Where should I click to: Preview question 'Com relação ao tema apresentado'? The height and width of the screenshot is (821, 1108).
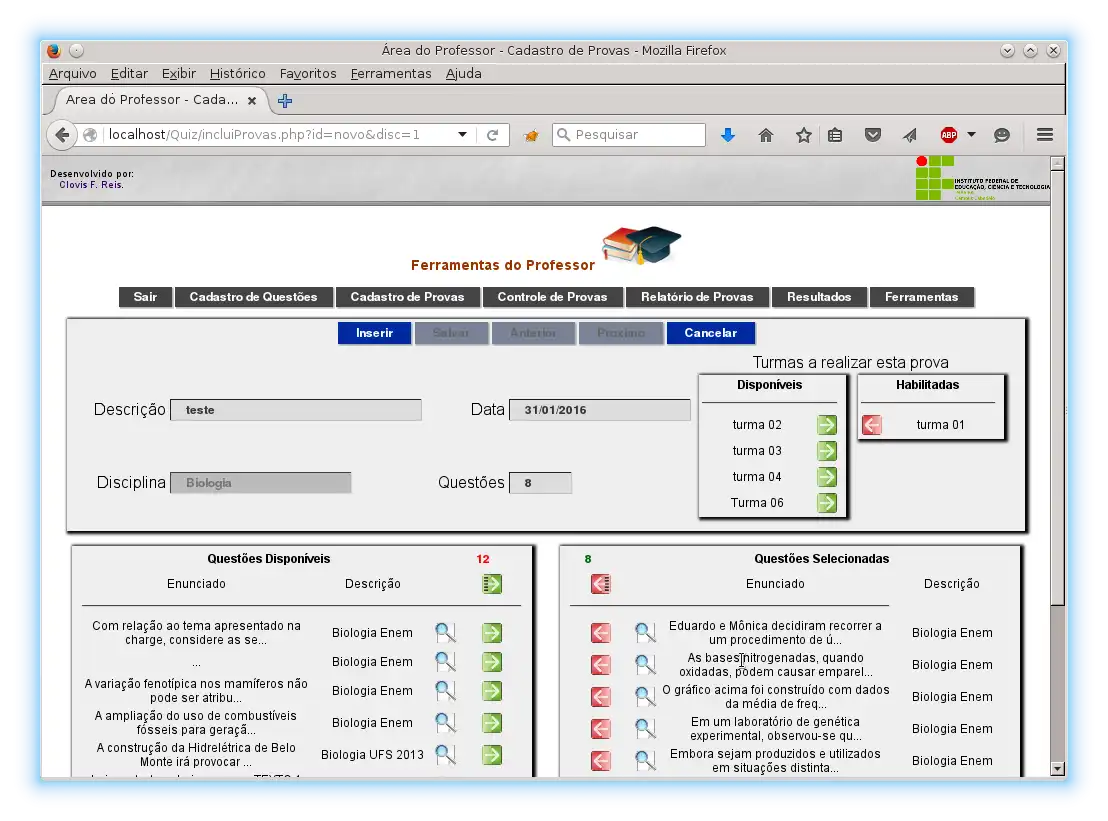[445, 632]
